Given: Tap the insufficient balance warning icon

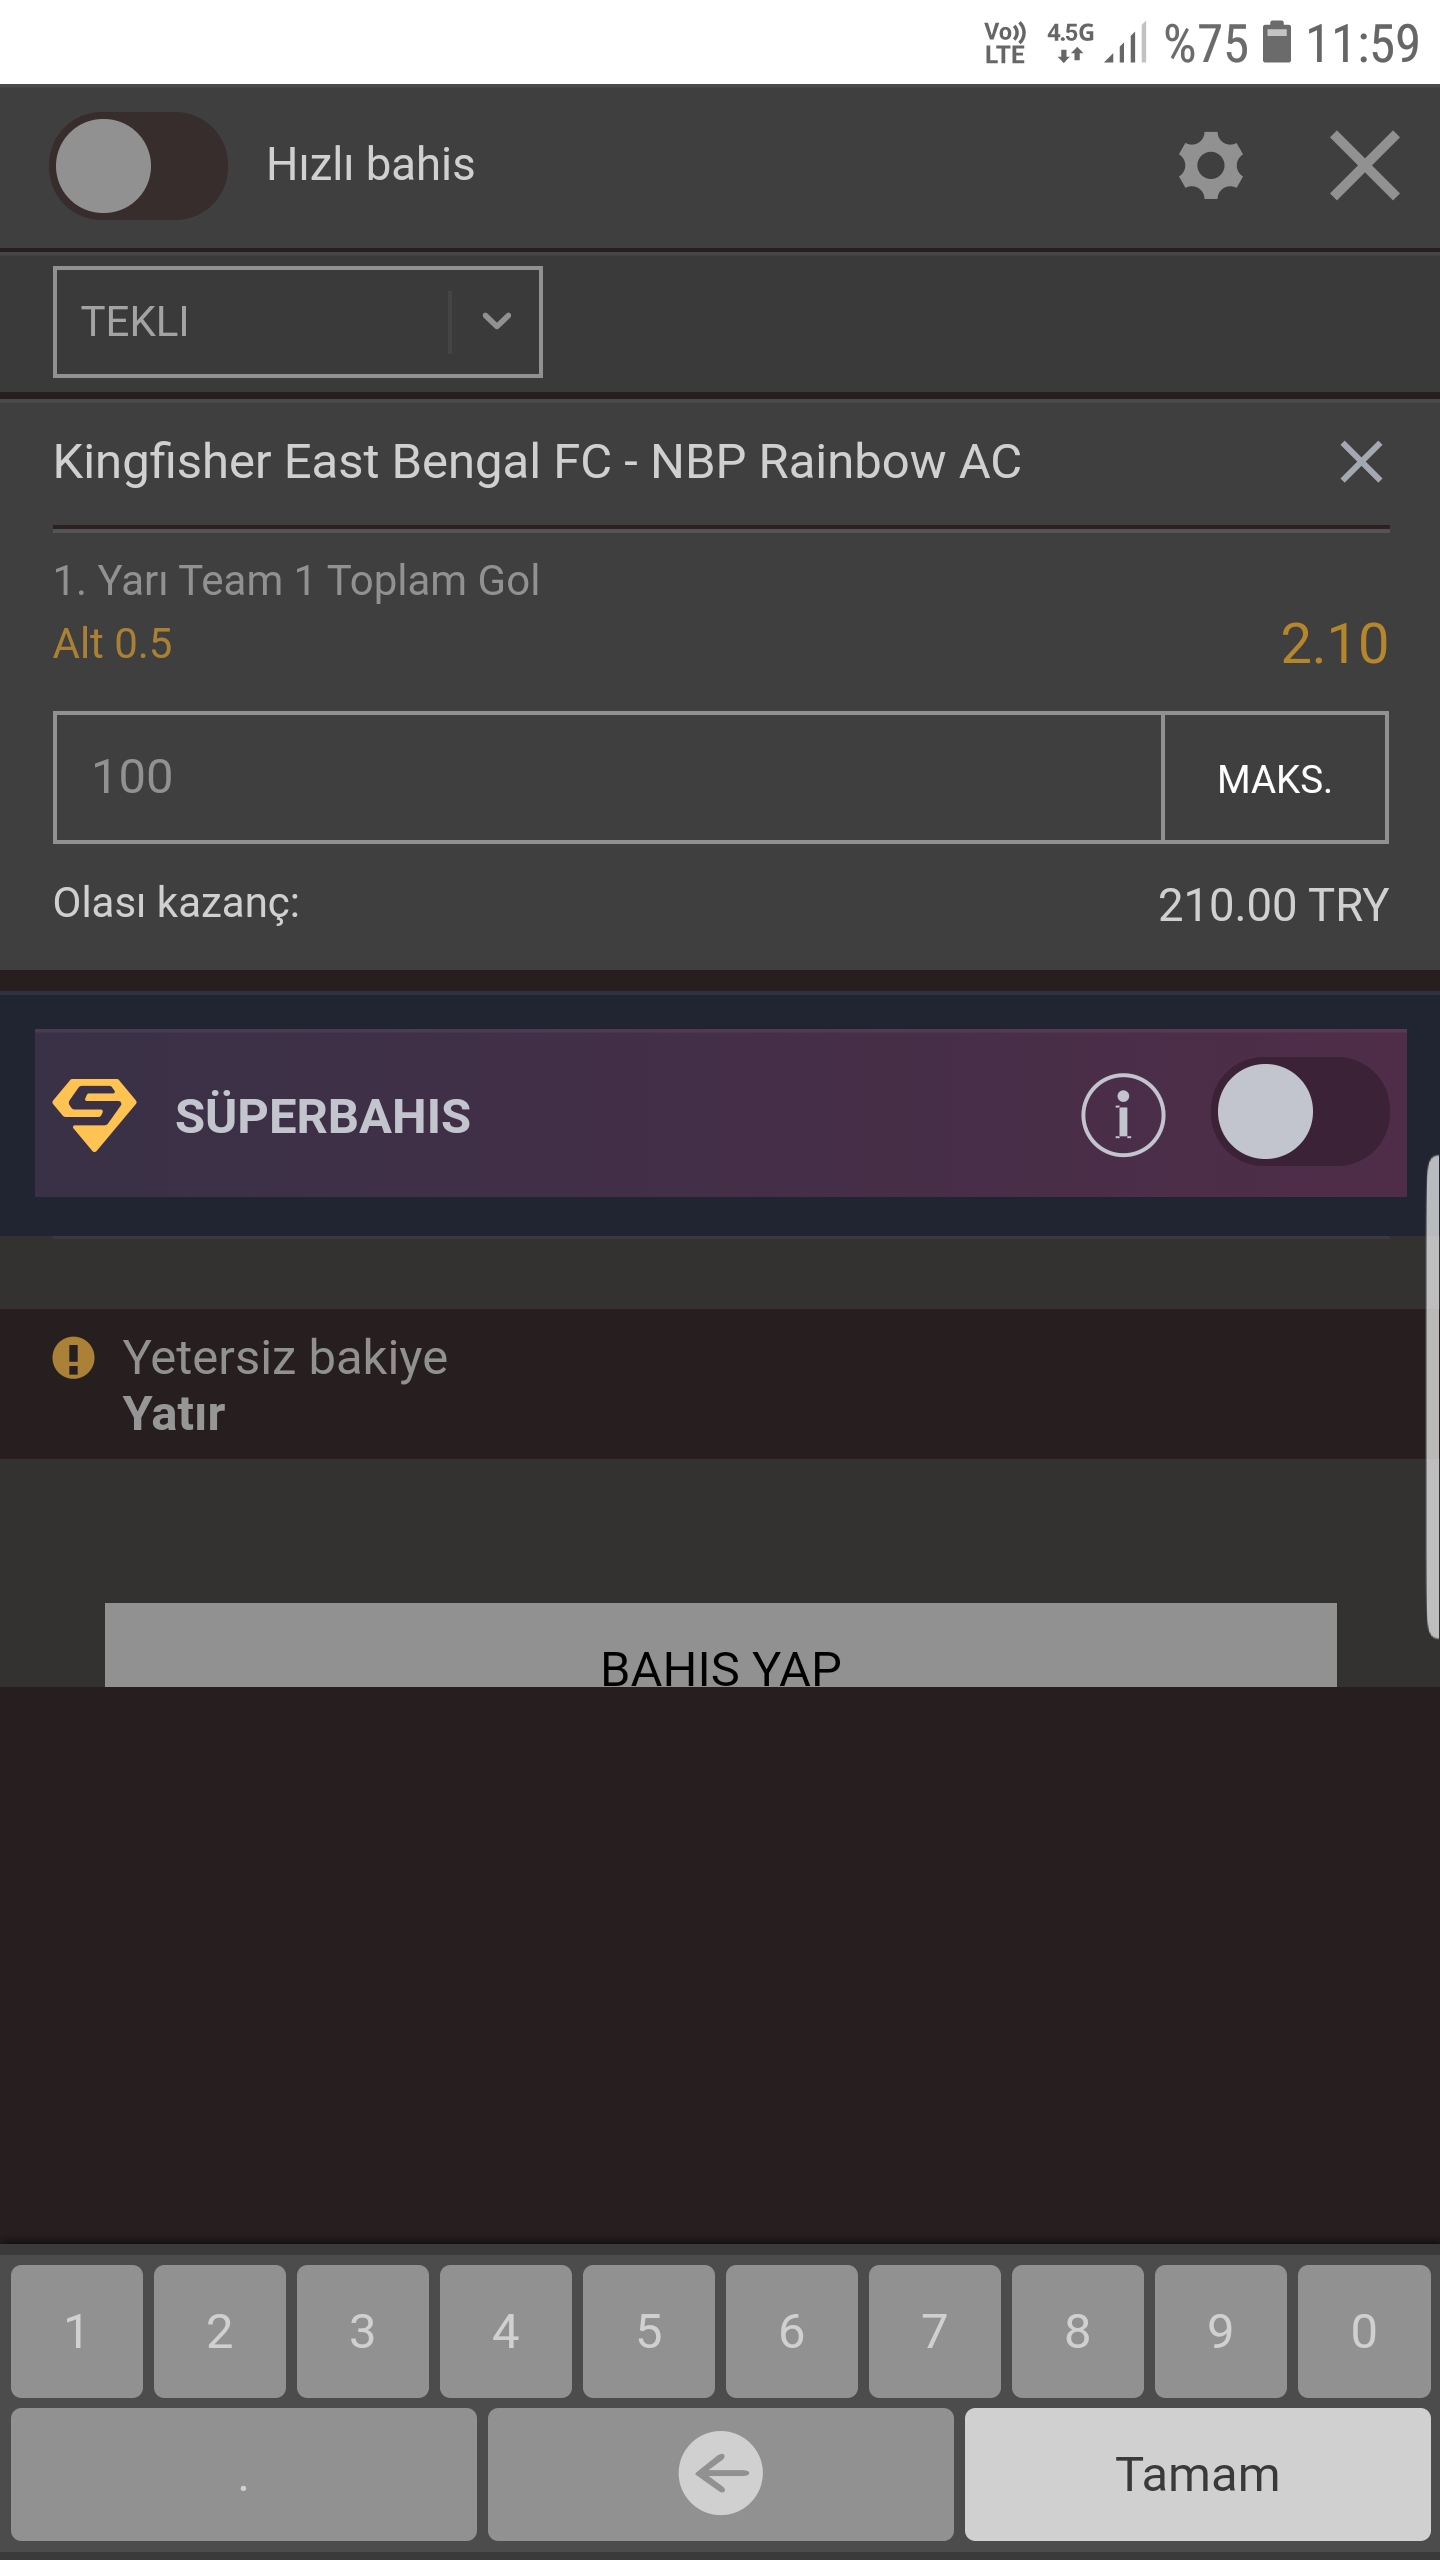Looking at the screenshot, I should click(x=73, y=1359).
